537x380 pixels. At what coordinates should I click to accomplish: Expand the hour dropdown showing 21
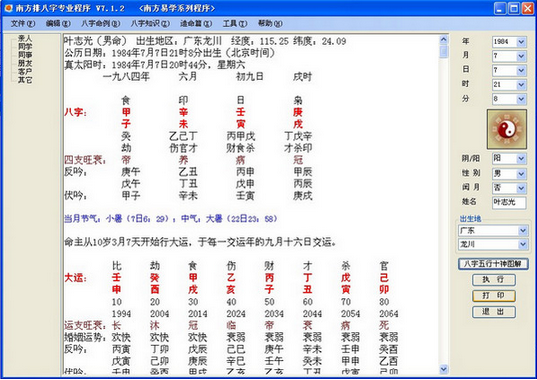521,85
